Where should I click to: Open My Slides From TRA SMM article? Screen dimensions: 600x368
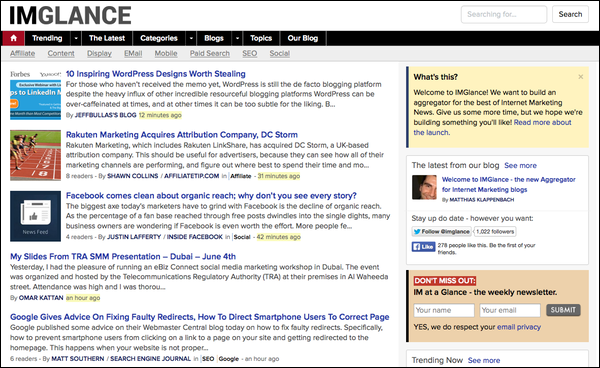click(x=123, y=256)
